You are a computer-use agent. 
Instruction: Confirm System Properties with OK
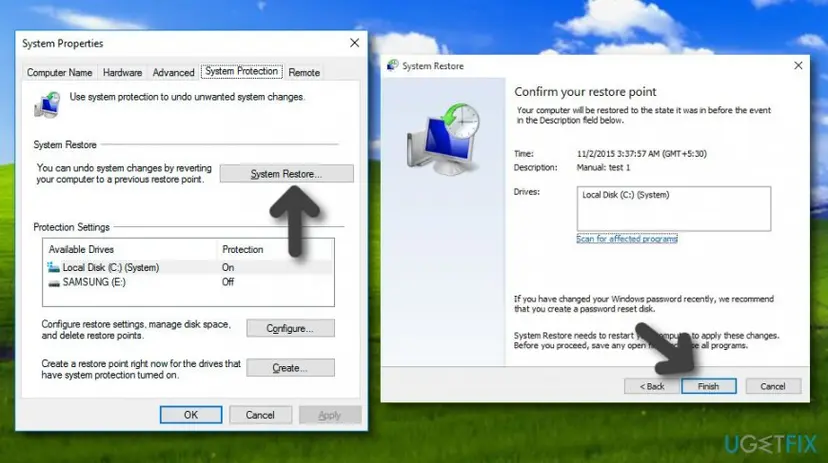(x=191, y=415)
